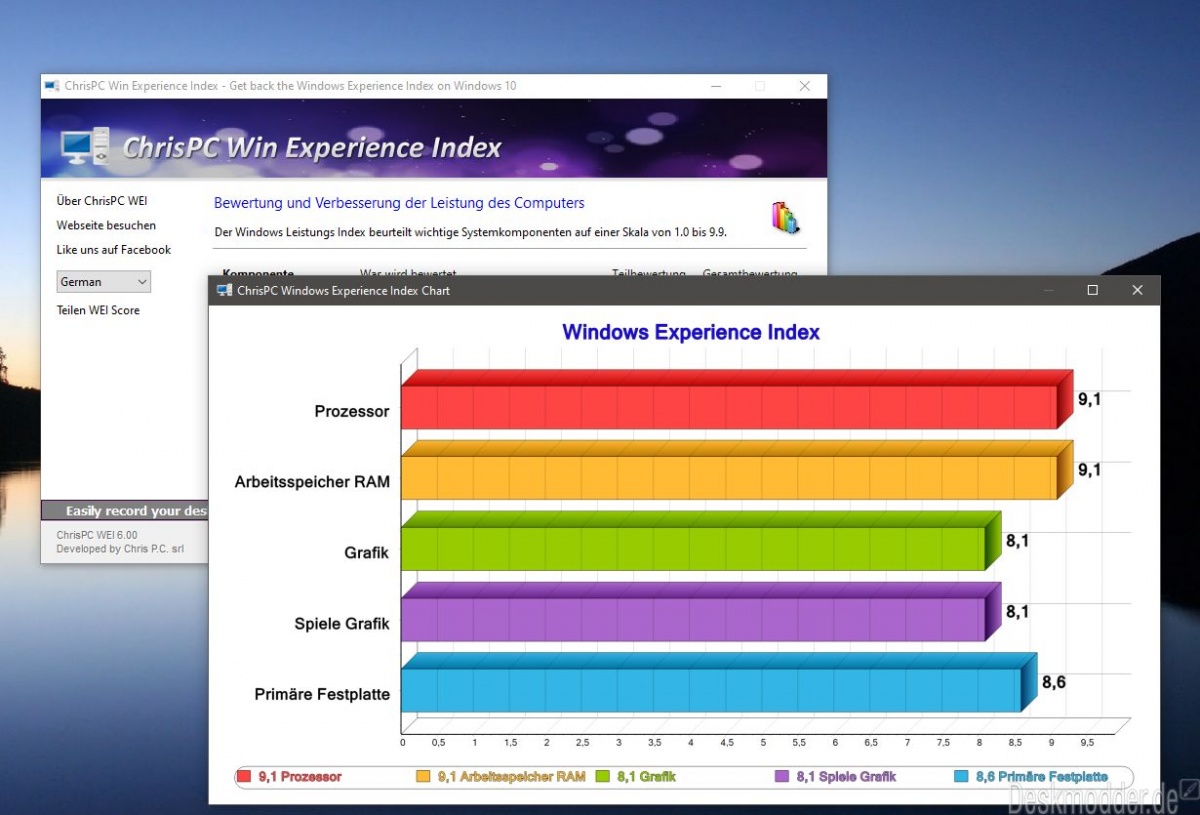Close the ChrisPC Windows Experience Index Chart window
The height and width of the screenshot is (815, 1200).
tap(1137, 290)
